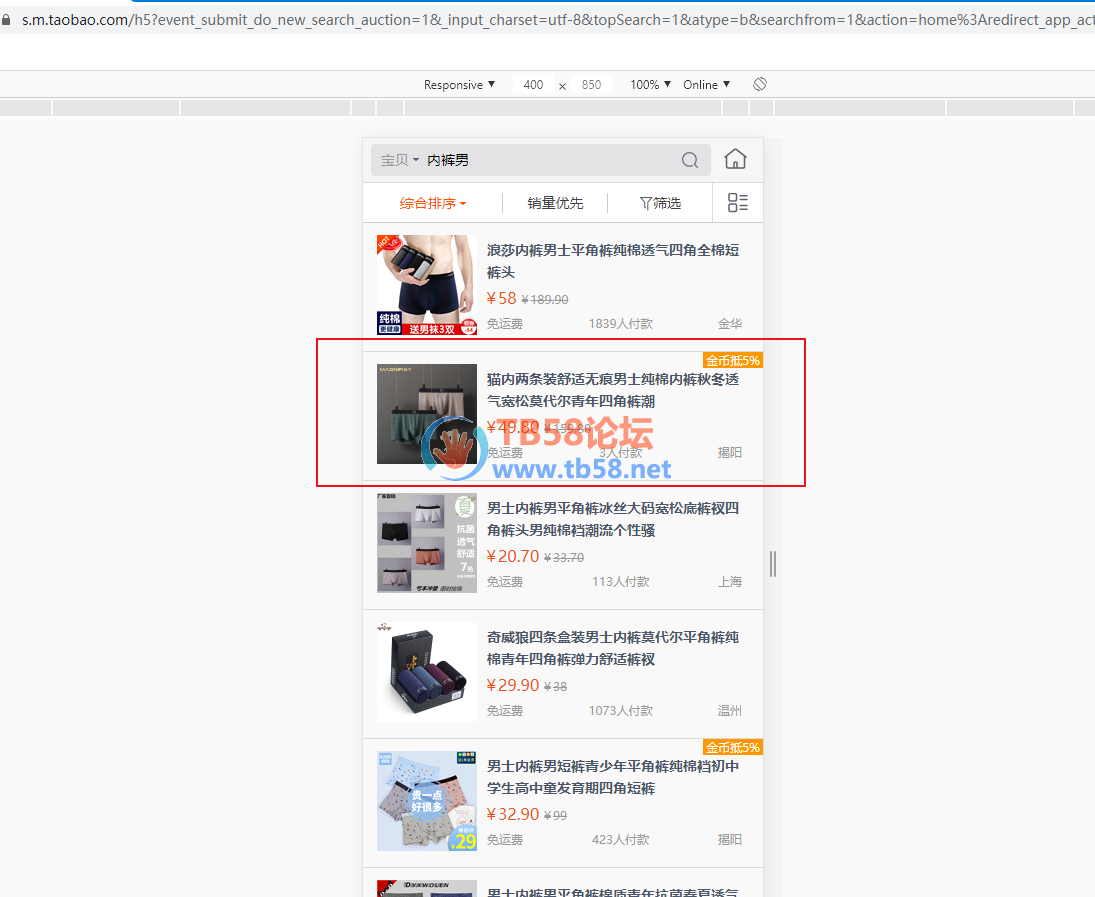Click the ¥58 price text
Viewport: 1095px width, 897px height.
click(501, 298)
